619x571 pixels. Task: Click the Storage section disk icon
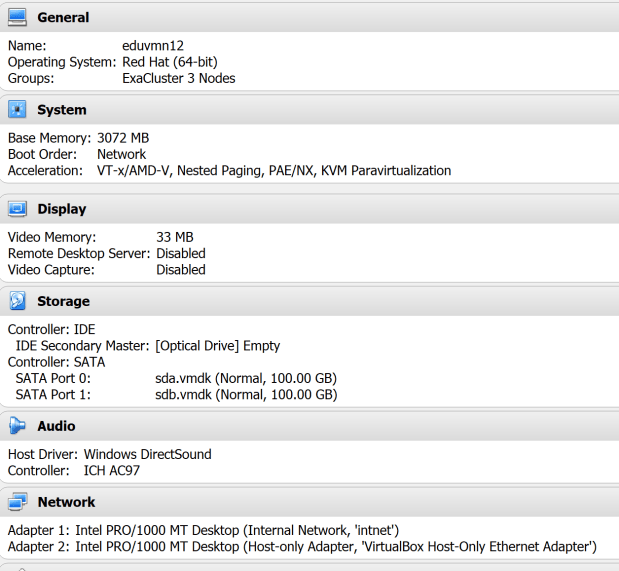(x=17, y=301)
